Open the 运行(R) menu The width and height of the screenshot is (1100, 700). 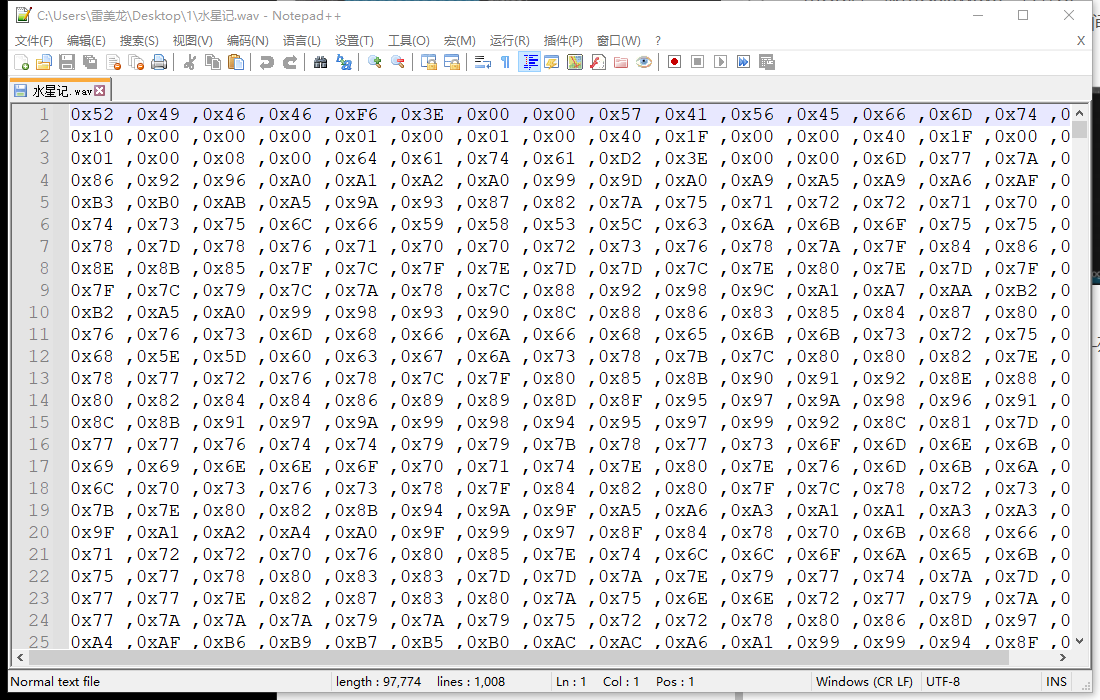point(509,41)
